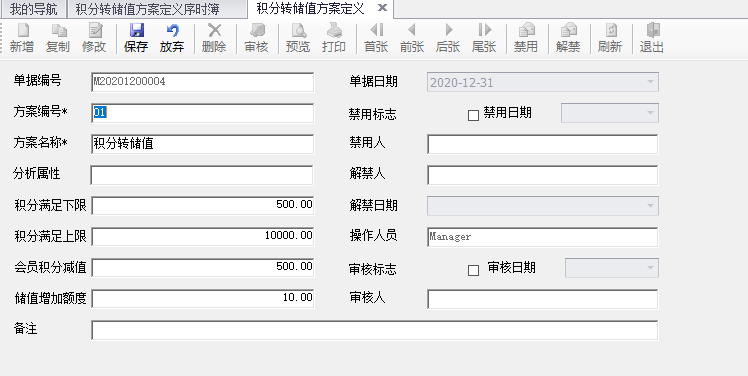Click the 刷新 refresh button

pyautogui.click(x=610, y=38)
